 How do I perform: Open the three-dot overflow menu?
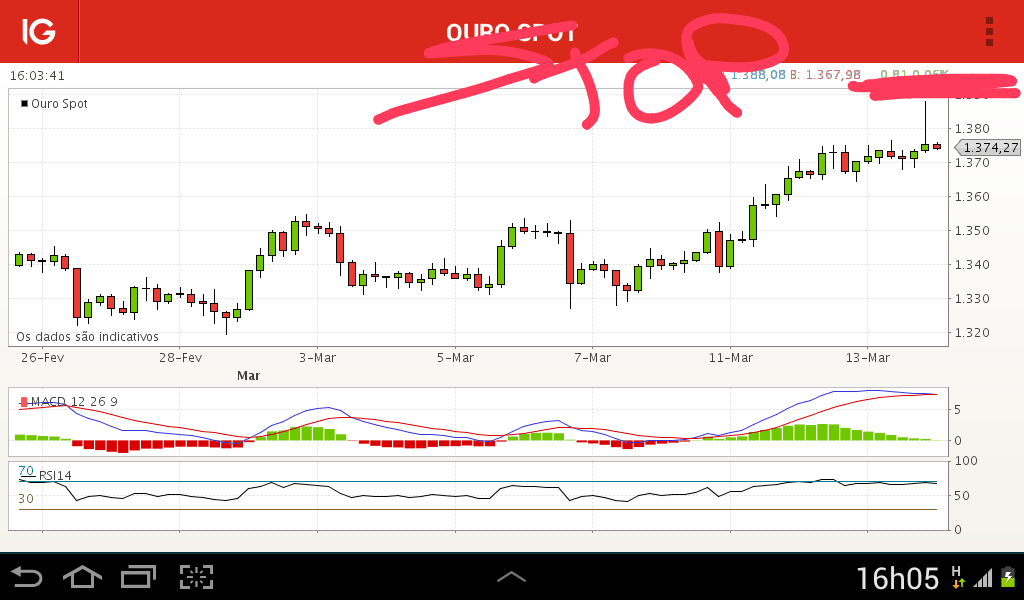pyautogui.click(x=989, y=31)
